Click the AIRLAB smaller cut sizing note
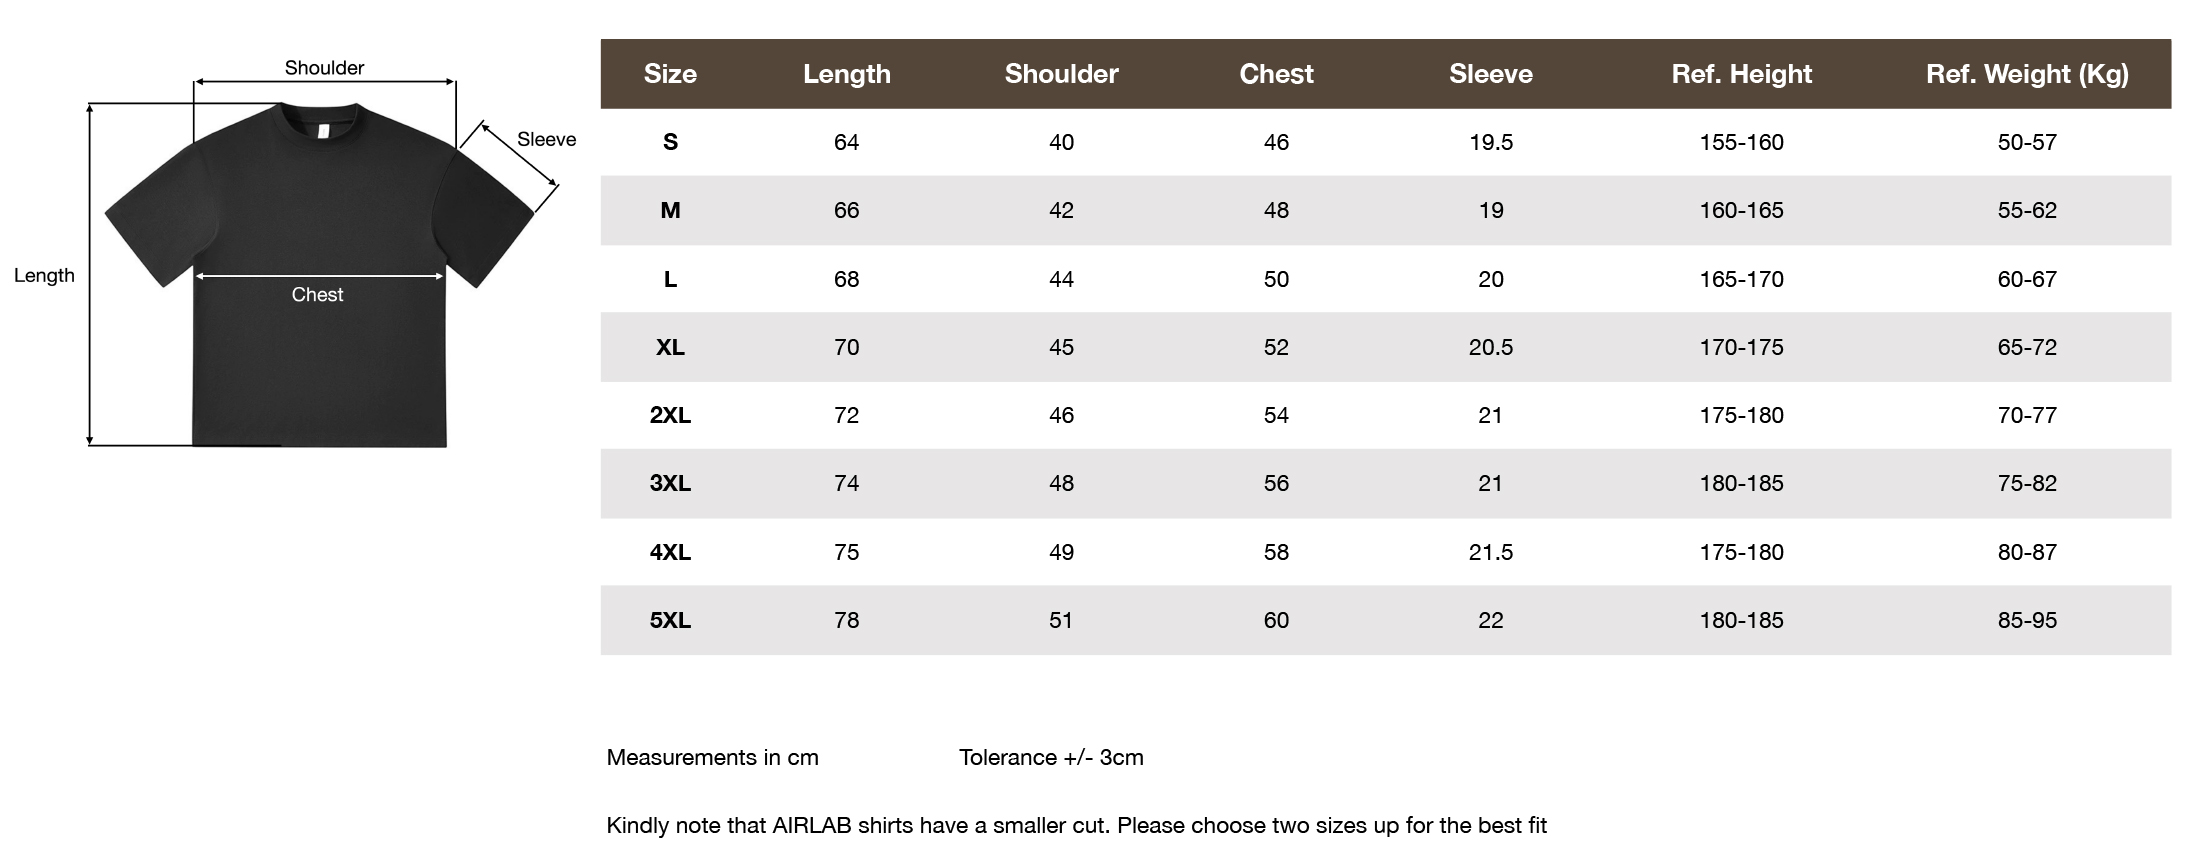Screen dimensions: 2191x860 pos(1076,825)
